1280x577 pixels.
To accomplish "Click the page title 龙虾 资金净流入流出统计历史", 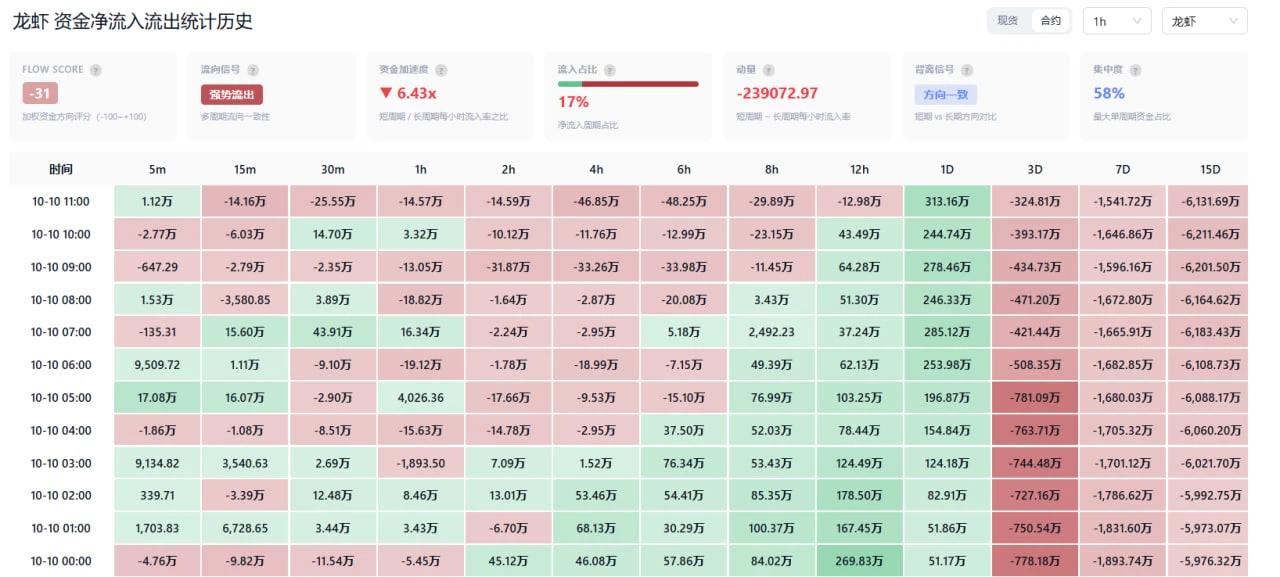I will pos(132,21).
